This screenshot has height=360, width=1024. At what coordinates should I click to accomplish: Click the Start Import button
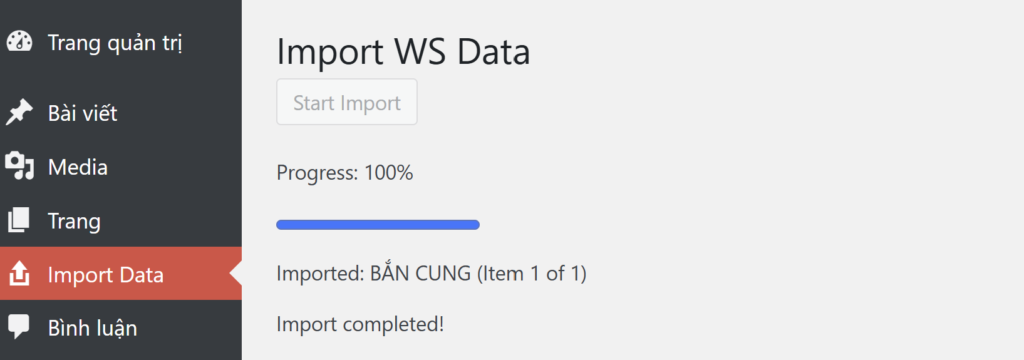point(347,102)
